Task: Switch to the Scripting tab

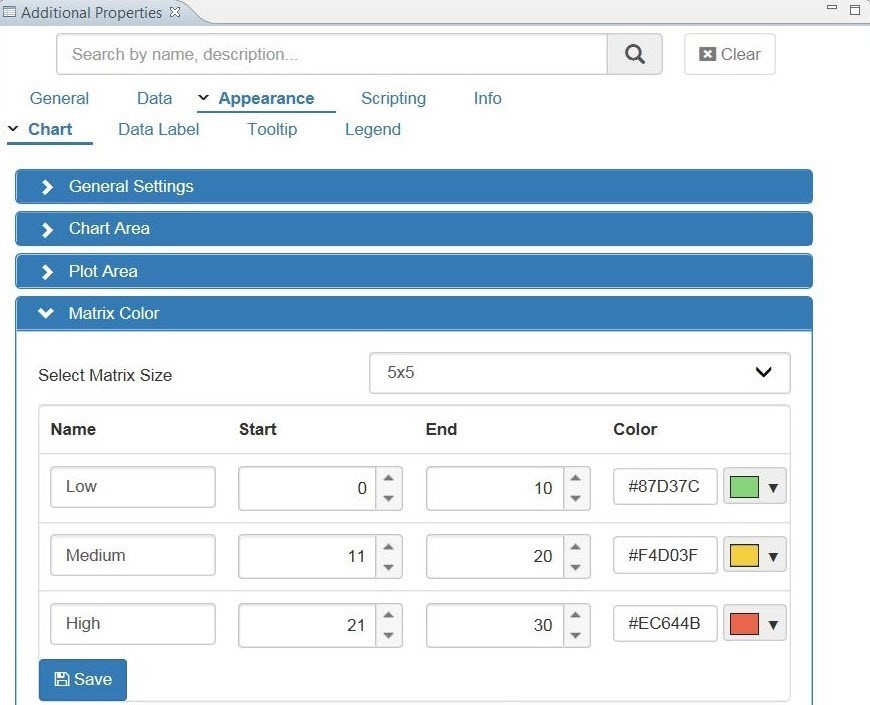Action: (393, 98)
